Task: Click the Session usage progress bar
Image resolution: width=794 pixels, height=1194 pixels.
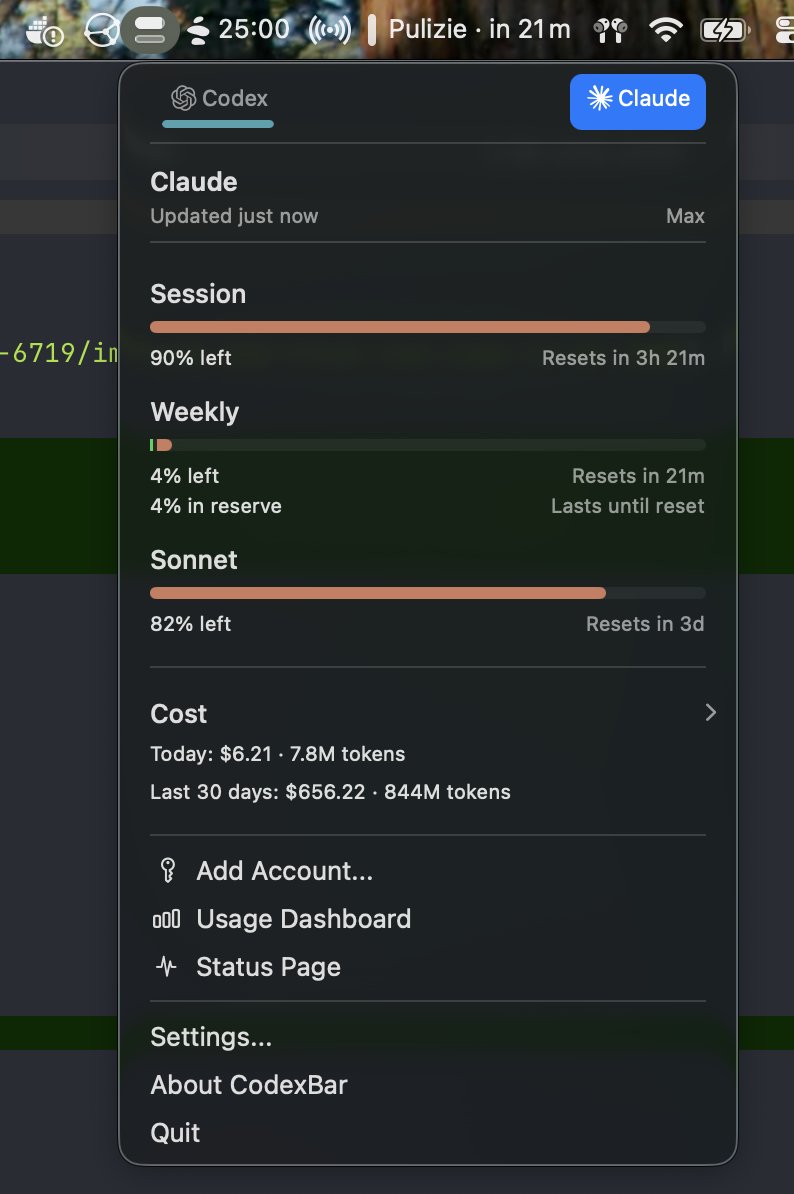Action: click(x=428, y=327)
